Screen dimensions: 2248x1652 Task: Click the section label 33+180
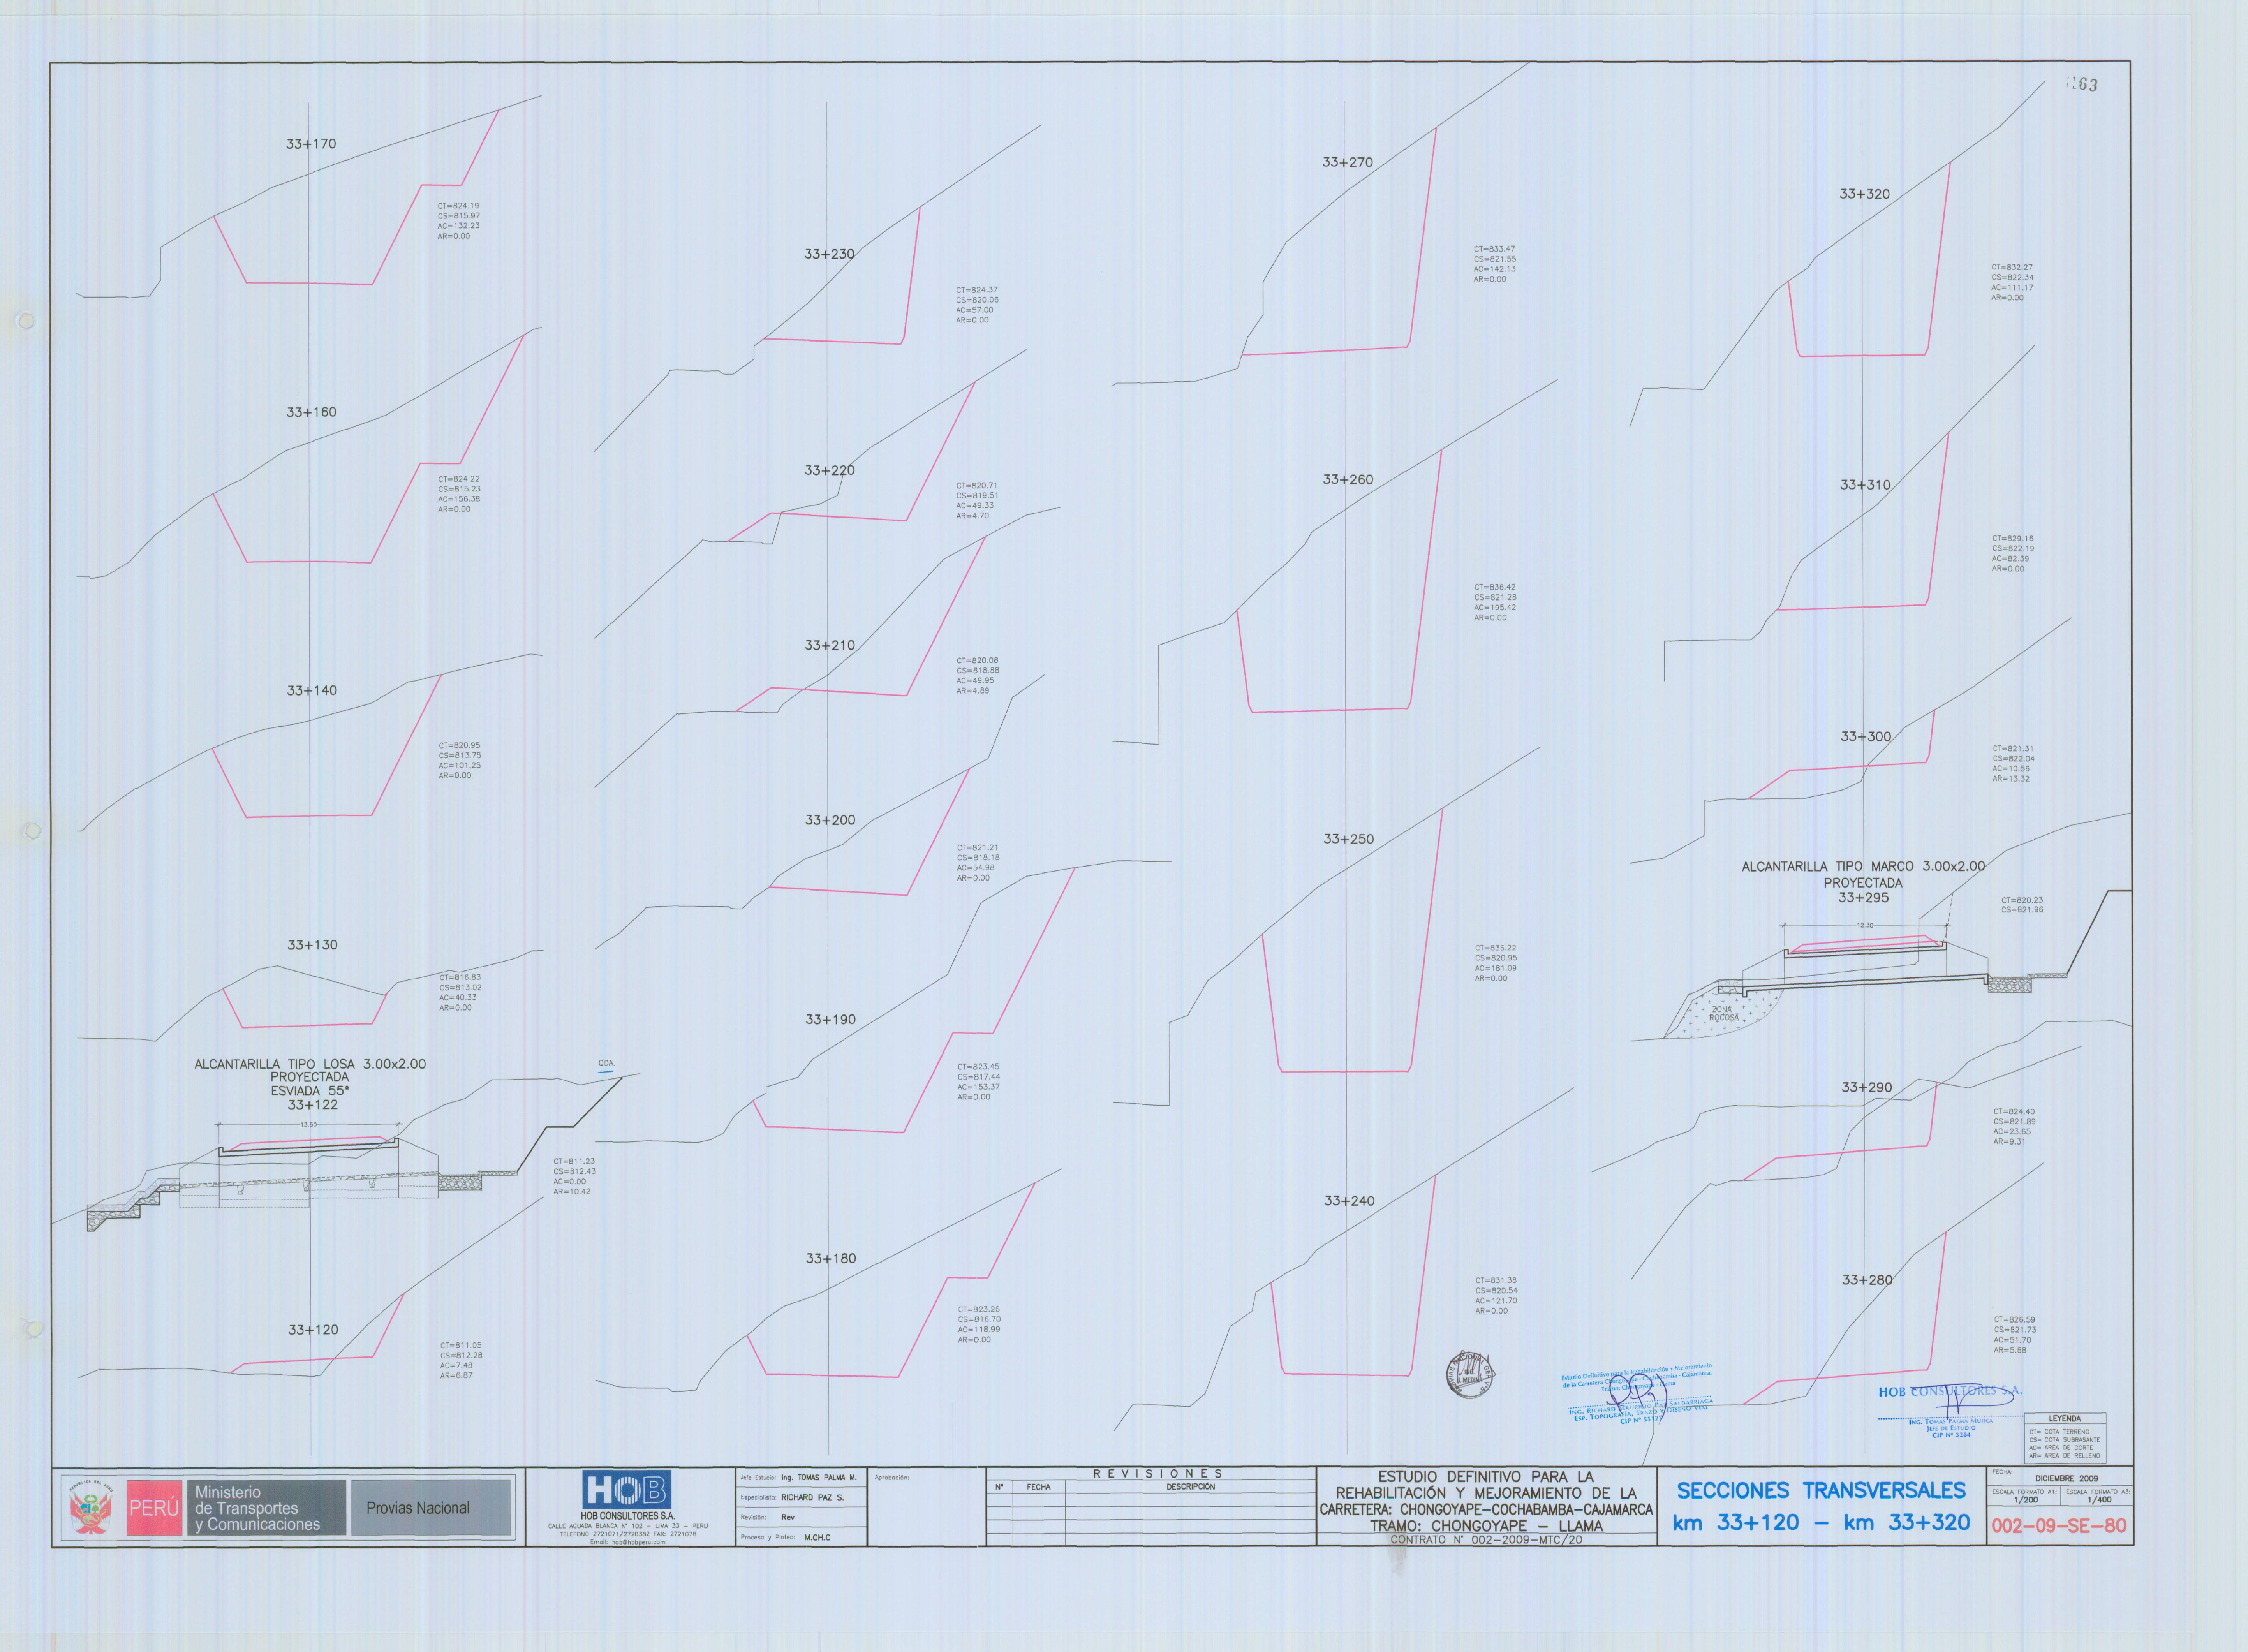831,1259
